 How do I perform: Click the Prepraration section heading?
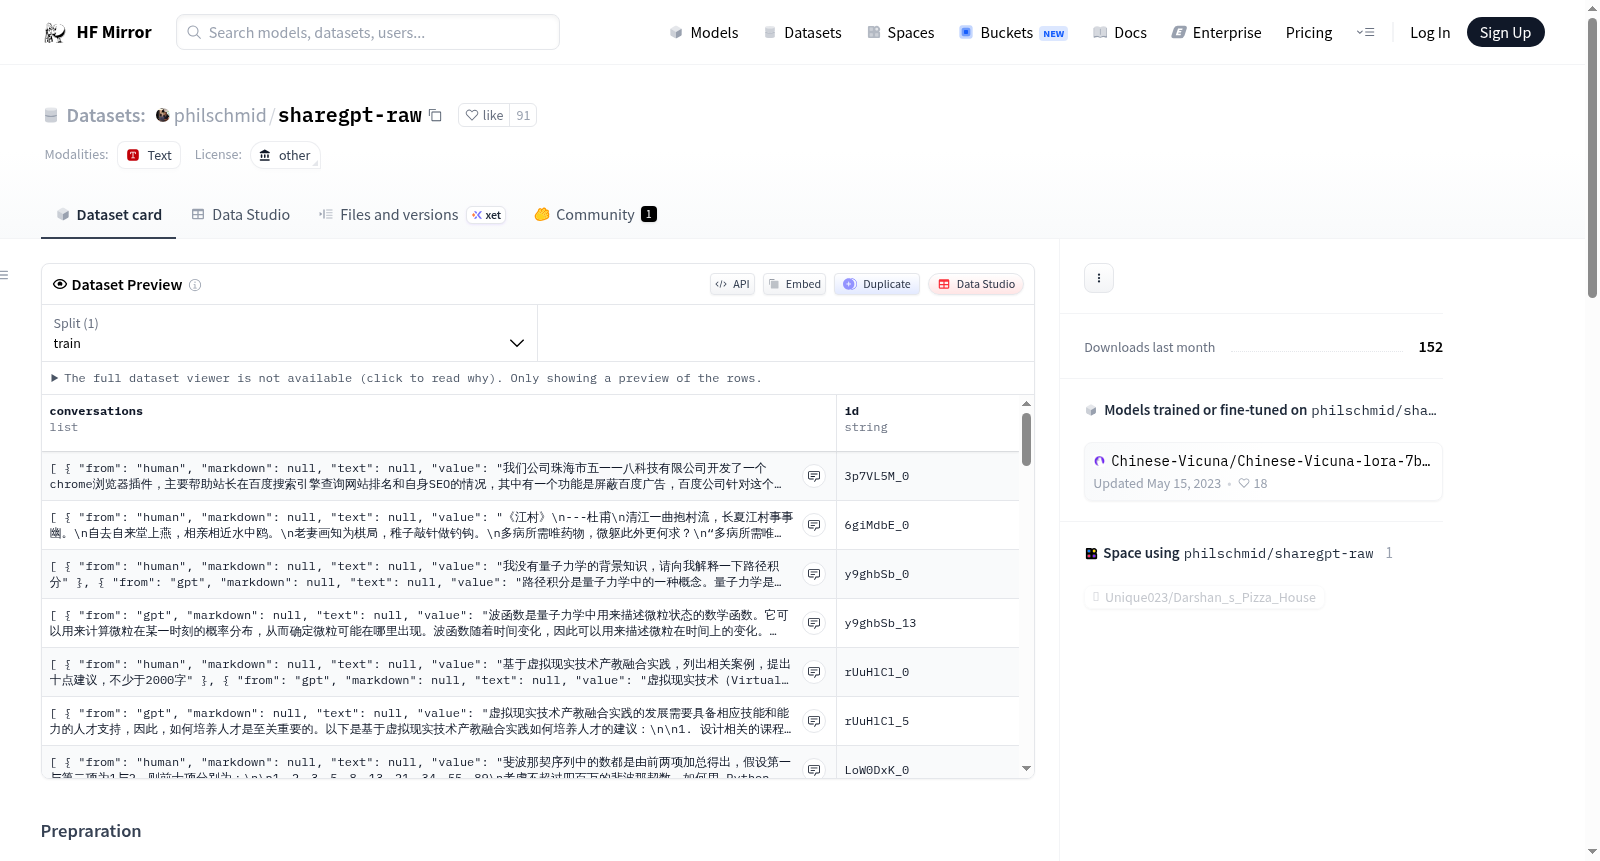[91, 831]
